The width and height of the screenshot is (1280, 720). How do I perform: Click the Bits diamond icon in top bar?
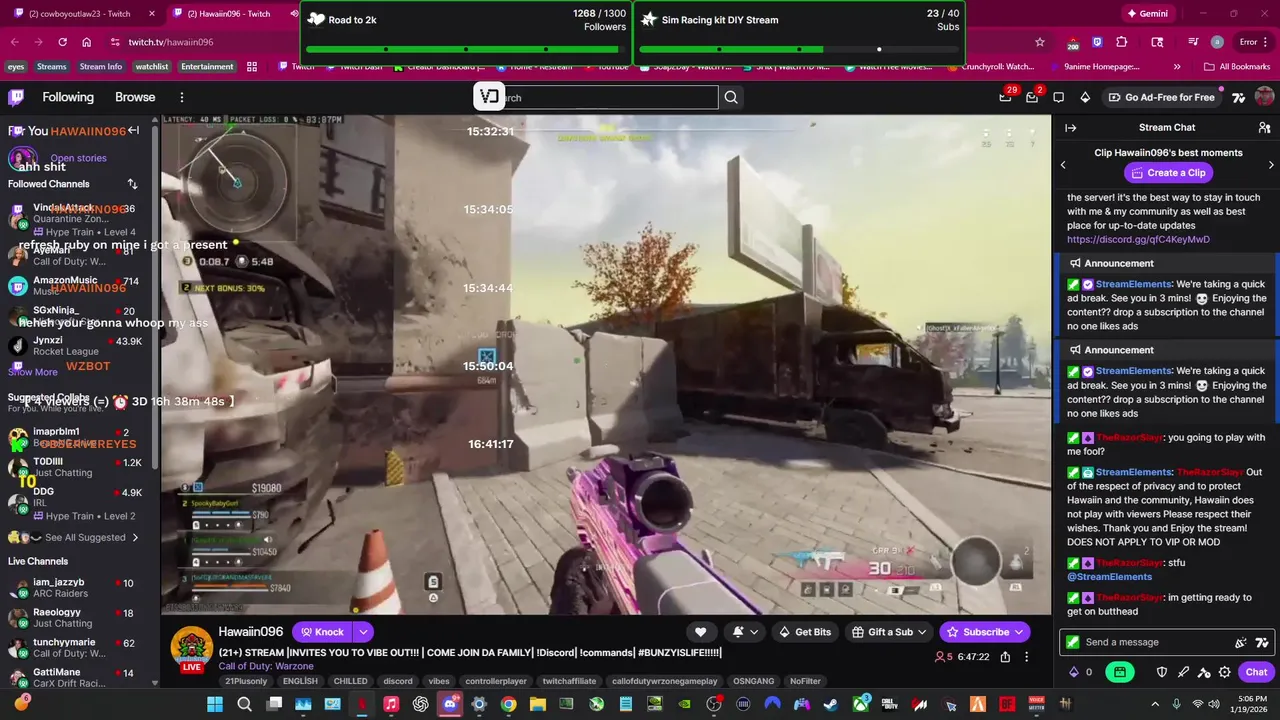[1085, 97]
